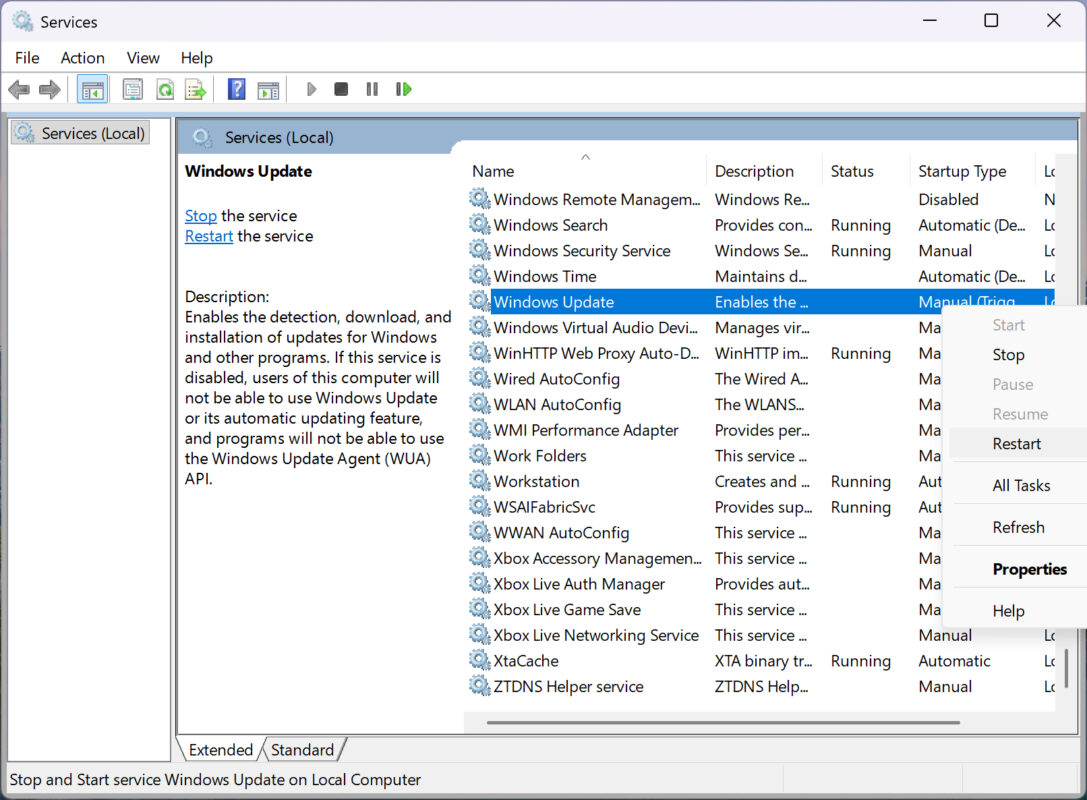Click the Properties toolbar icon
Viewport: 1087px width, 800px height.
[x=132, y=89]
